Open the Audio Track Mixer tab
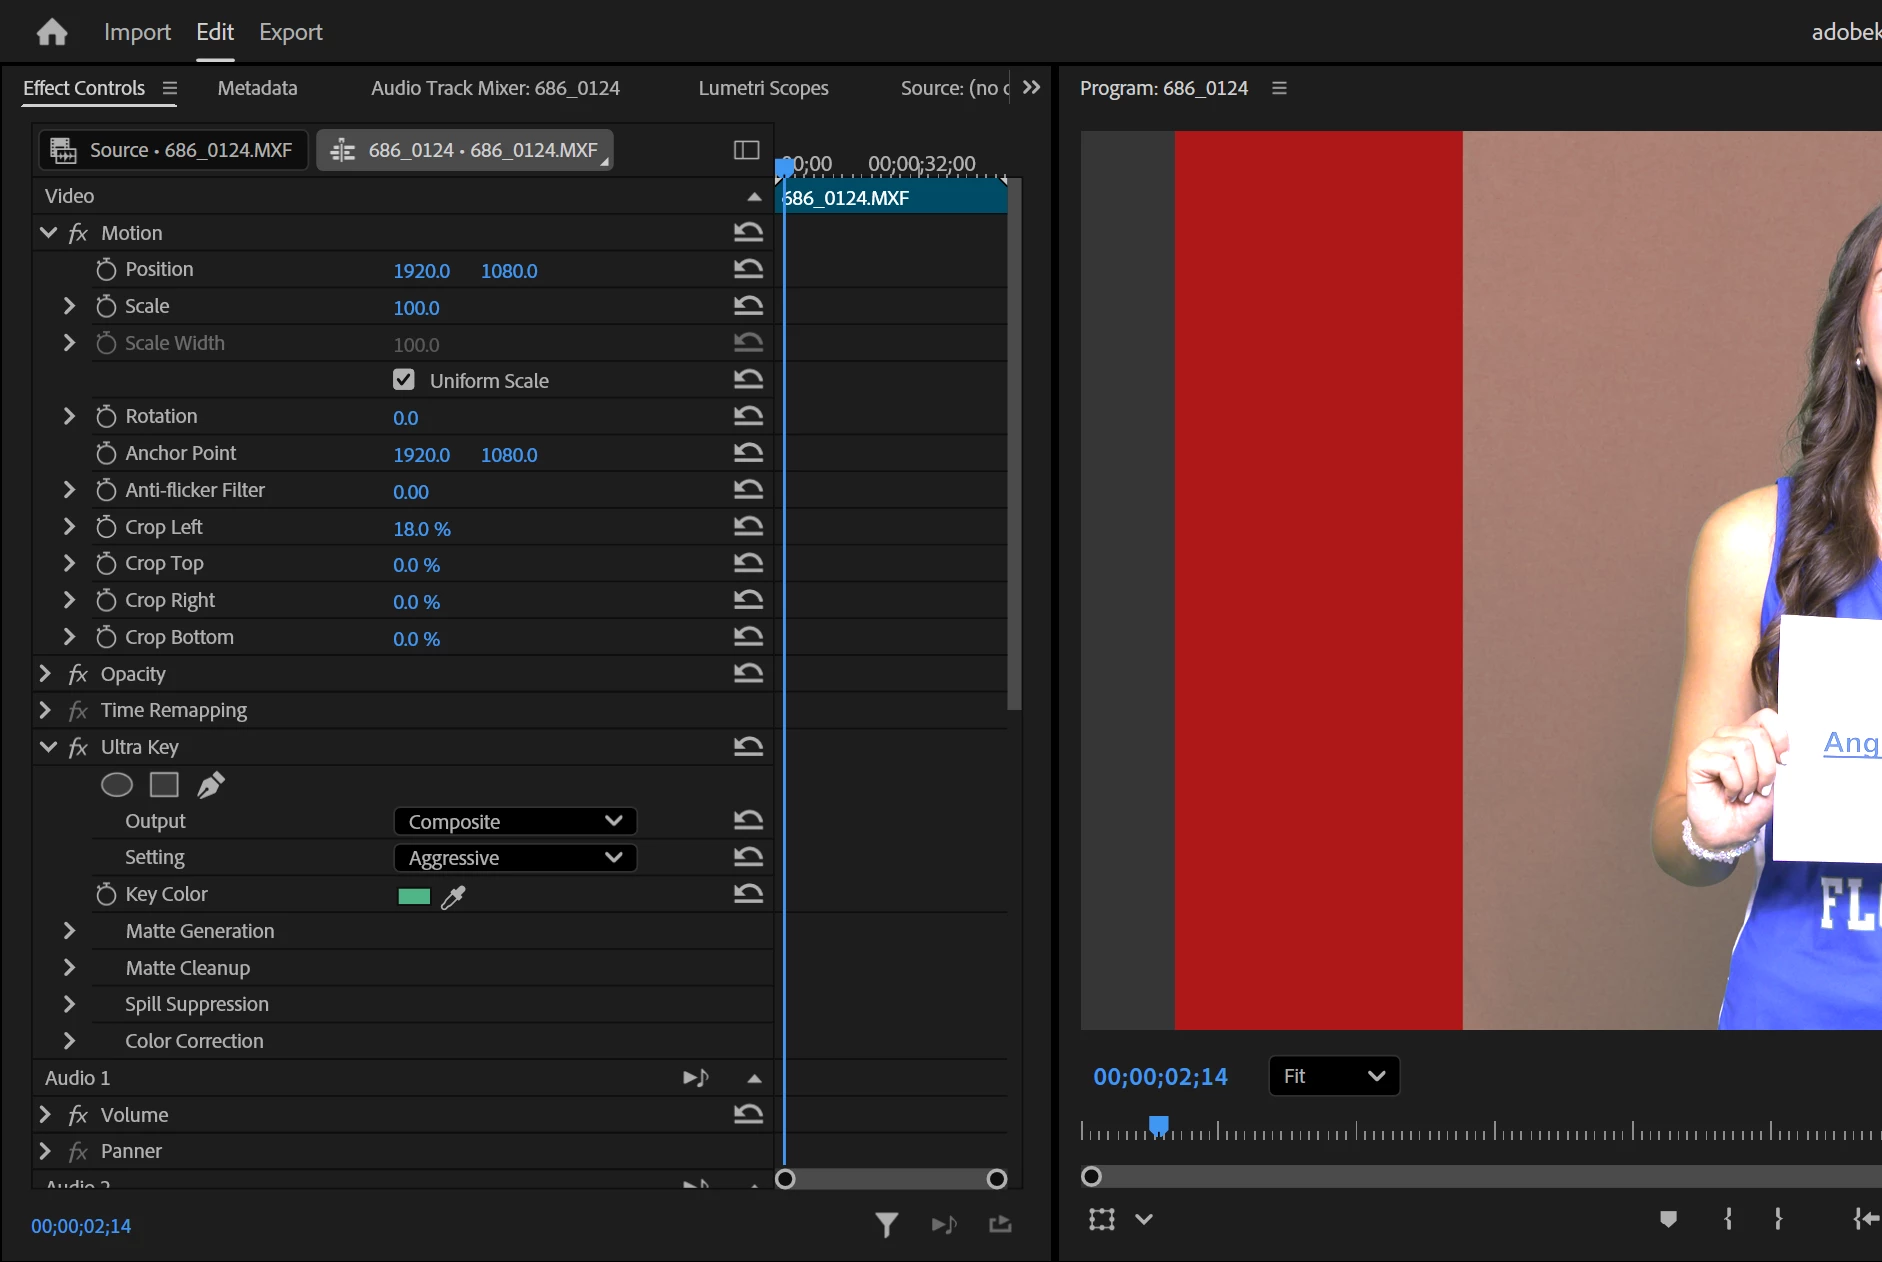 pyautogui.click(x=495, y=88)
